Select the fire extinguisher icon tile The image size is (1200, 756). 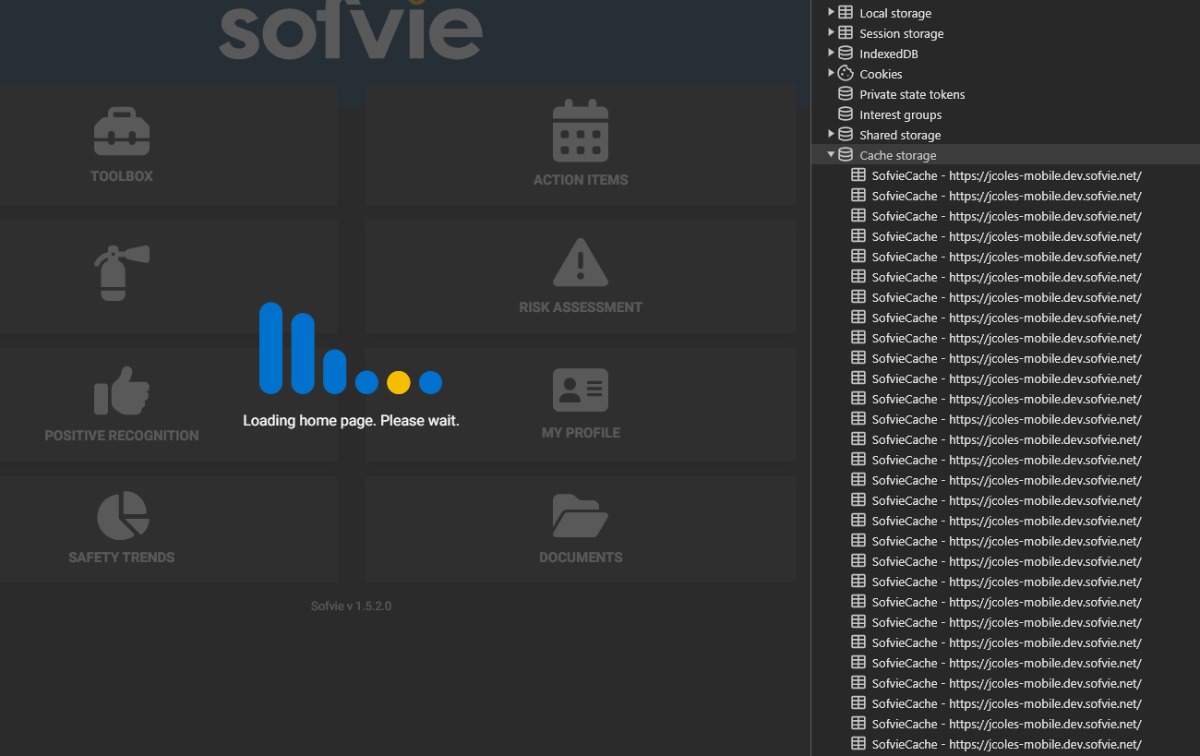point(122,273)
